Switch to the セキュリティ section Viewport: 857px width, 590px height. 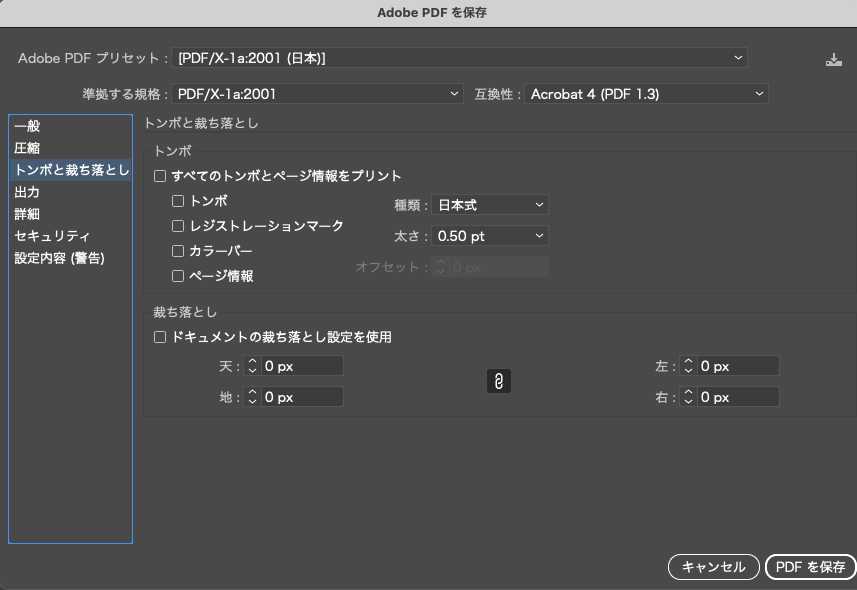[52, 236]
